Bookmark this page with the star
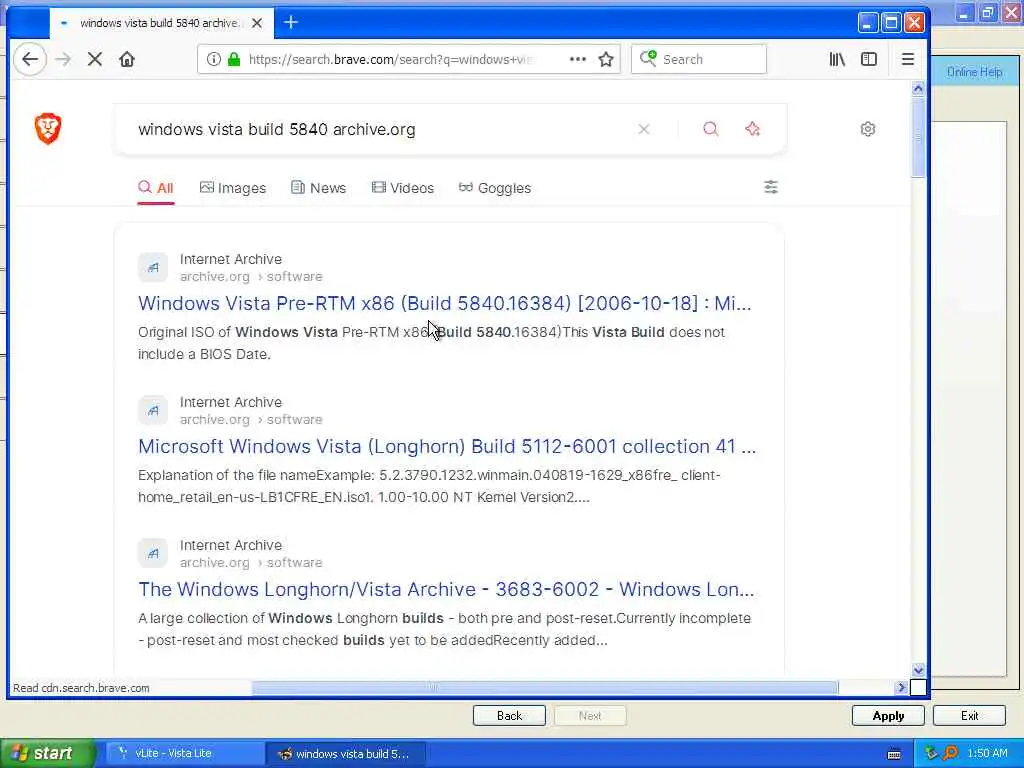This screenshot has height=768, width=1024. click(606, 59)
